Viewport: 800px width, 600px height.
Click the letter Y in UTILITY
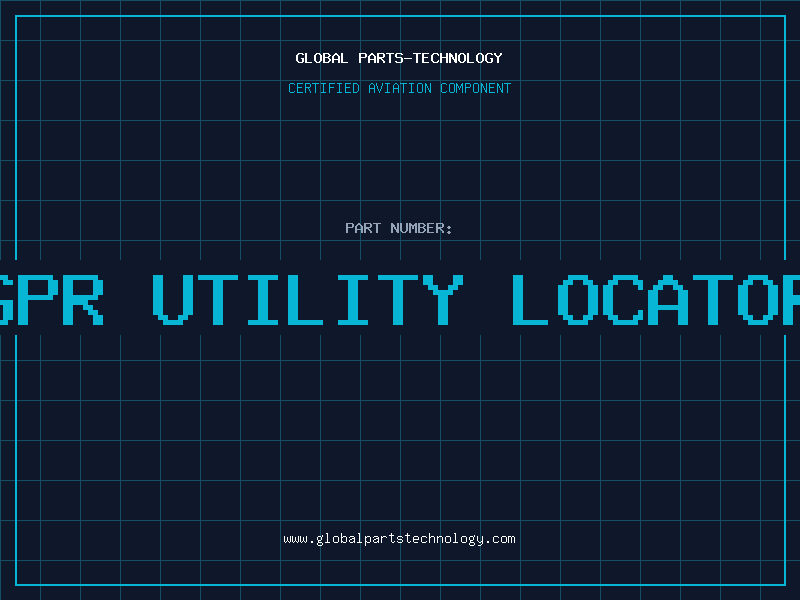438,299
